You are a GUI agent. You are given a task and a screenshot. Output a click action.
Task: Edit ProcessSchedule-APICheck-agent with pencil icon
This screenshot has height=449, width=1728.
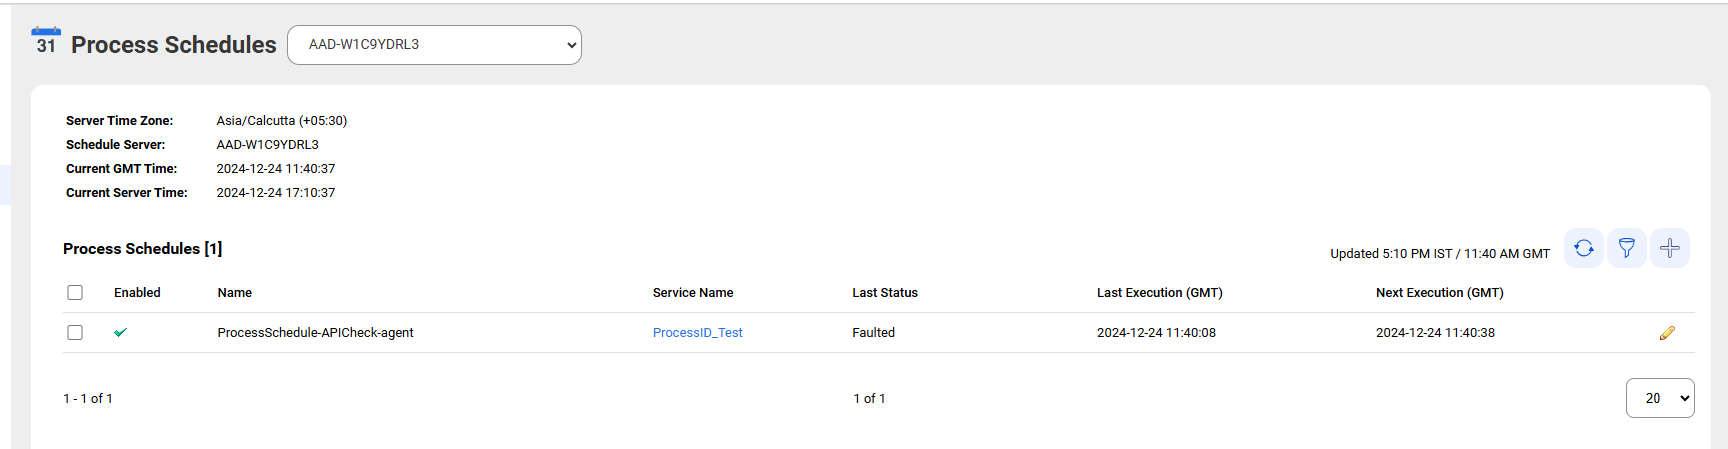(x=1667, y=333)
